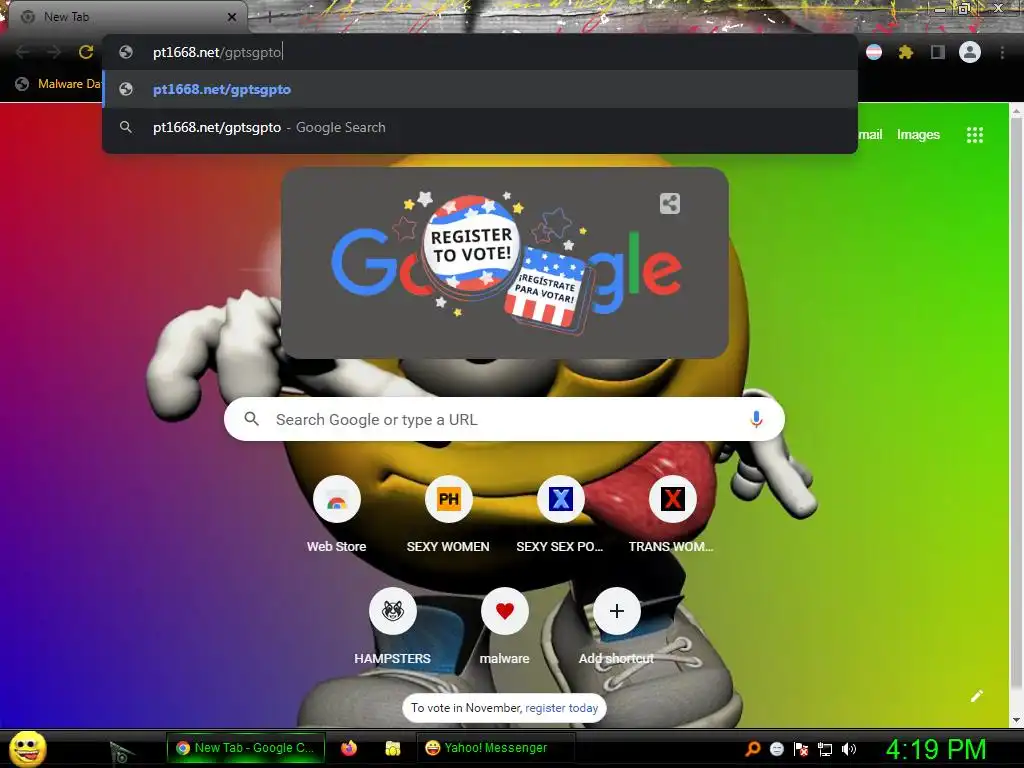The width and height of the screenshot is (1024, 768).
Task: Open the Web Store shortcut
Action: point(337,500)
